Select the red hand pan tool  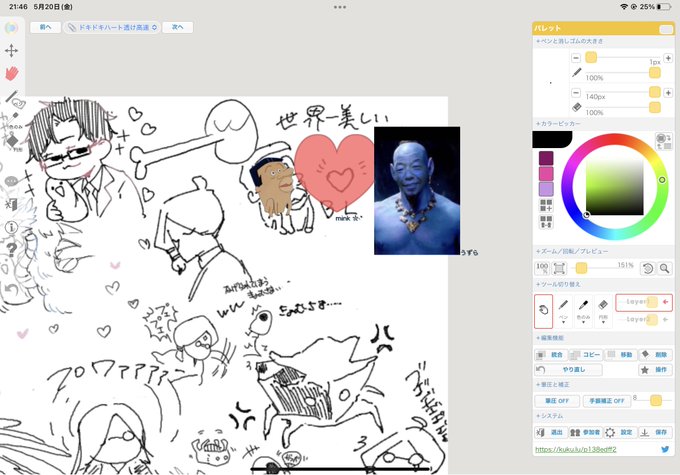[12, 73]
